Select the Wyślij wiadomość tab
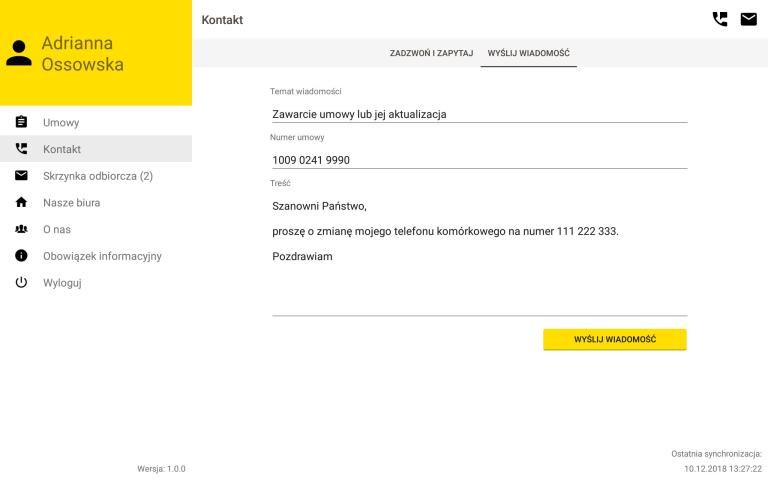This screenshot has height=480, width=768. coord(528,53)
